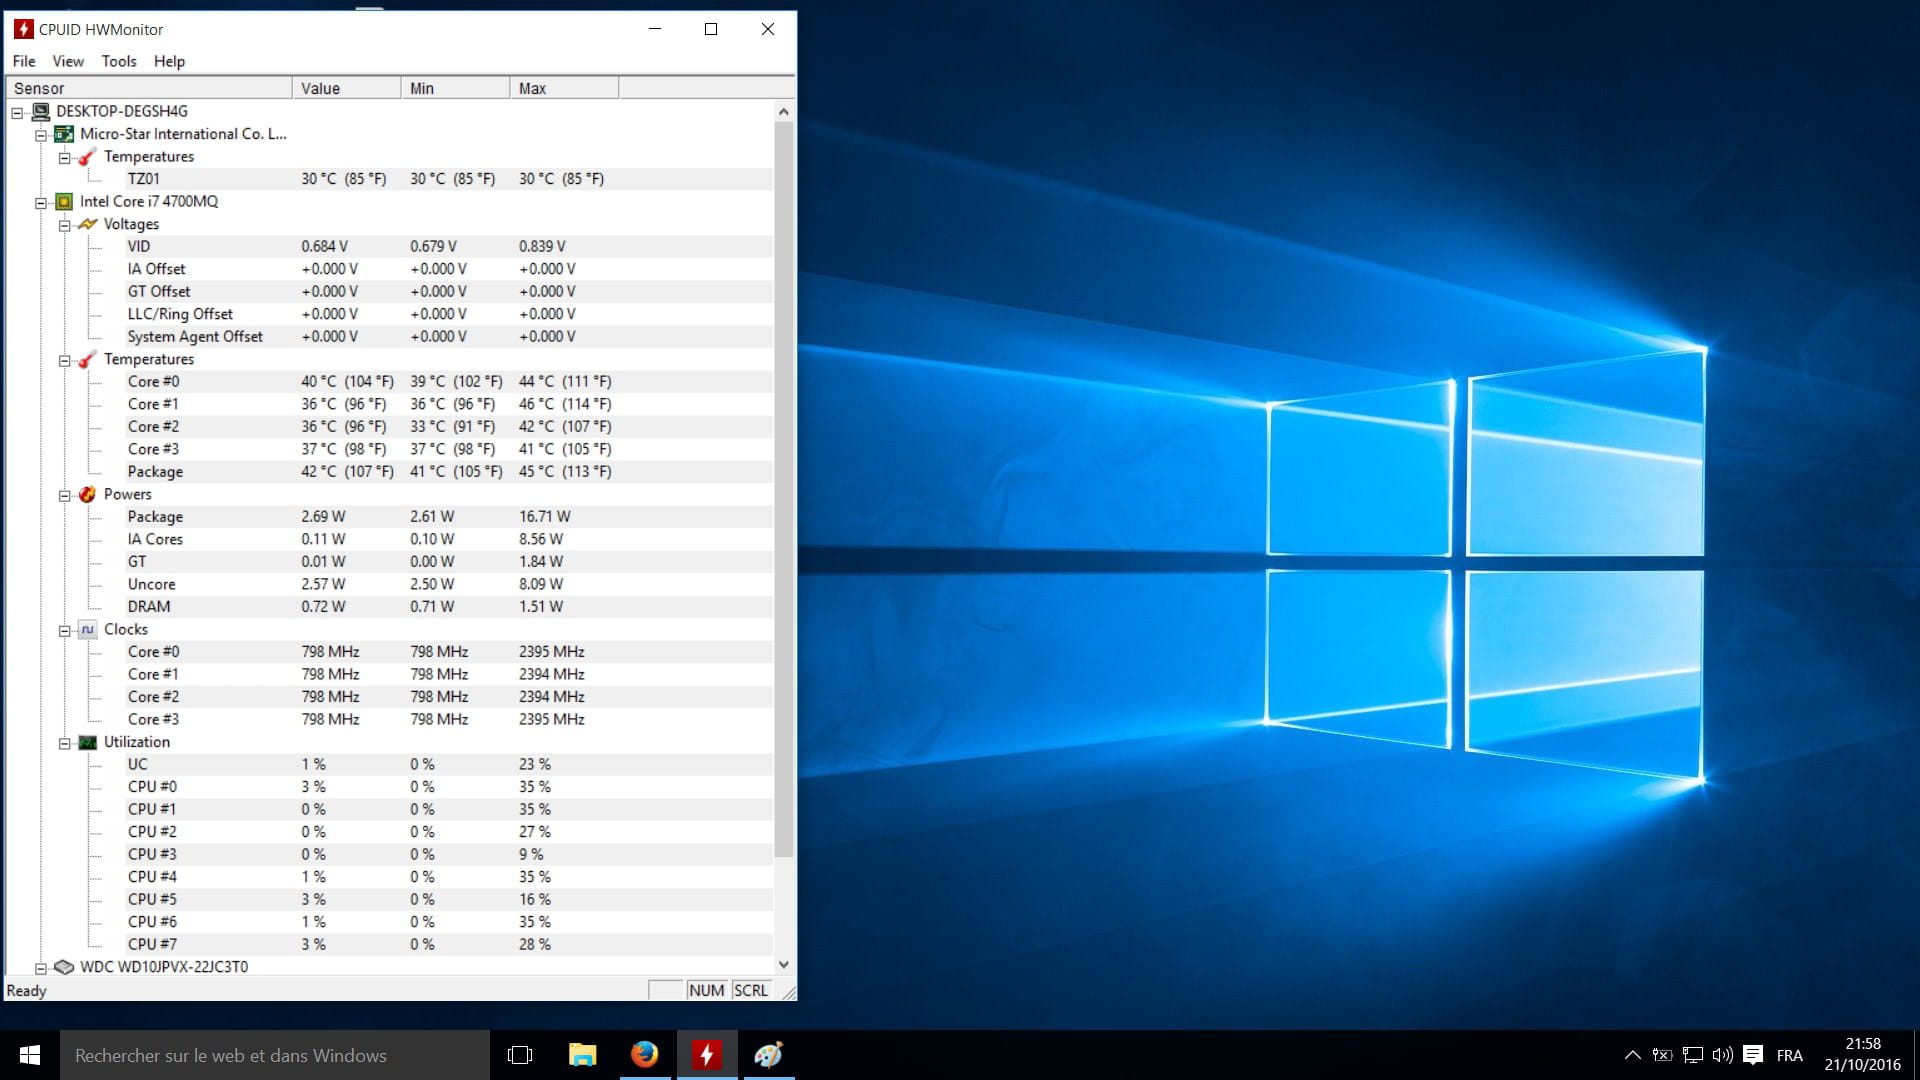1920x1080 pixels.
Task: Collapse the Utilization section
Action: coord(65,743)
